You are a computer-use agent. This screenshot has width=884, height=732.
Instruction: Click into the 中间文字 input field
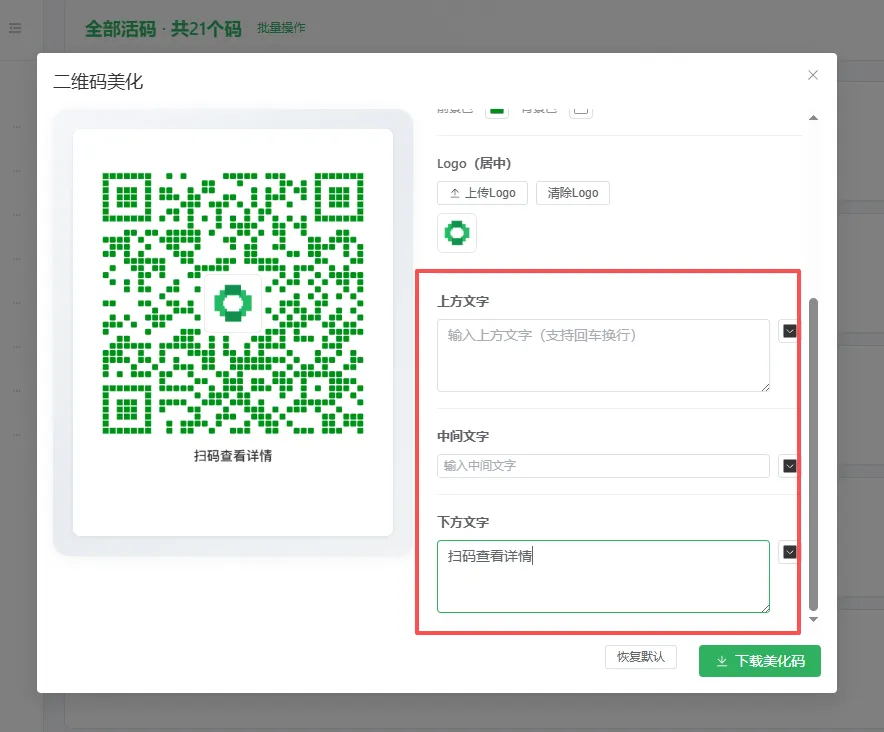pos(603,466)
